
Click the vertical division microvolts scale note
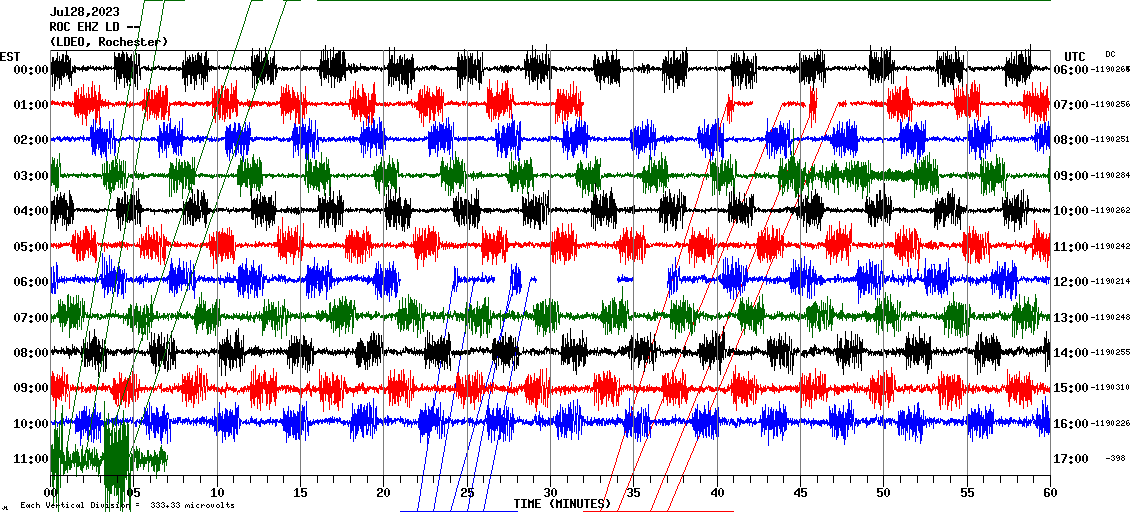point(127,505)
